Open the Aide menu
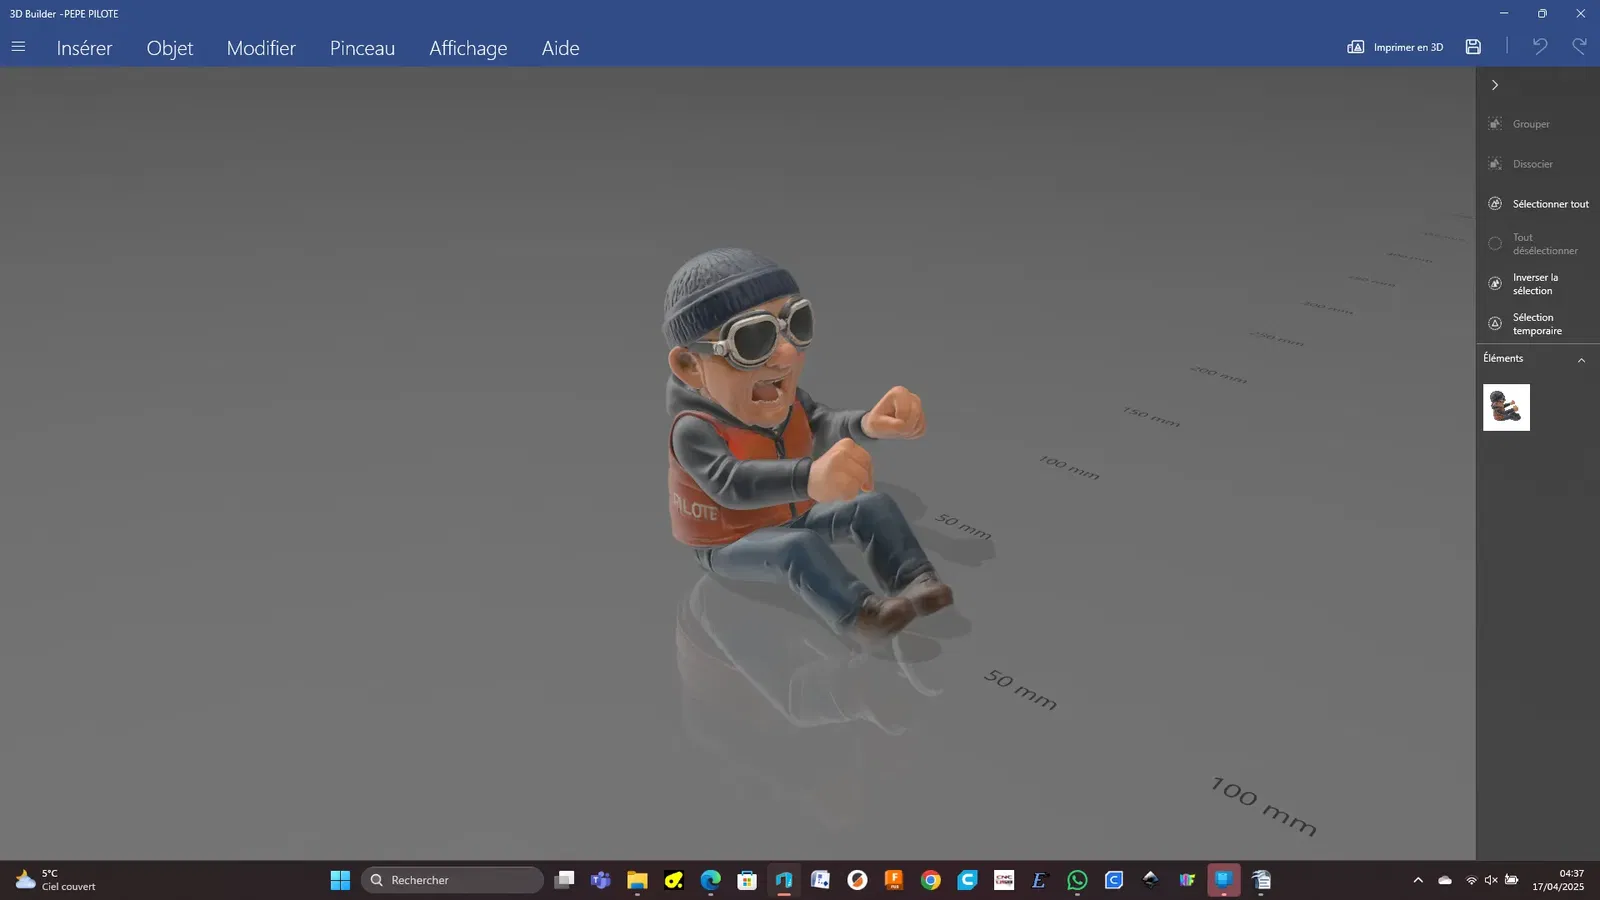Viewport: 1600px width, 900px height. coord(560,48)
